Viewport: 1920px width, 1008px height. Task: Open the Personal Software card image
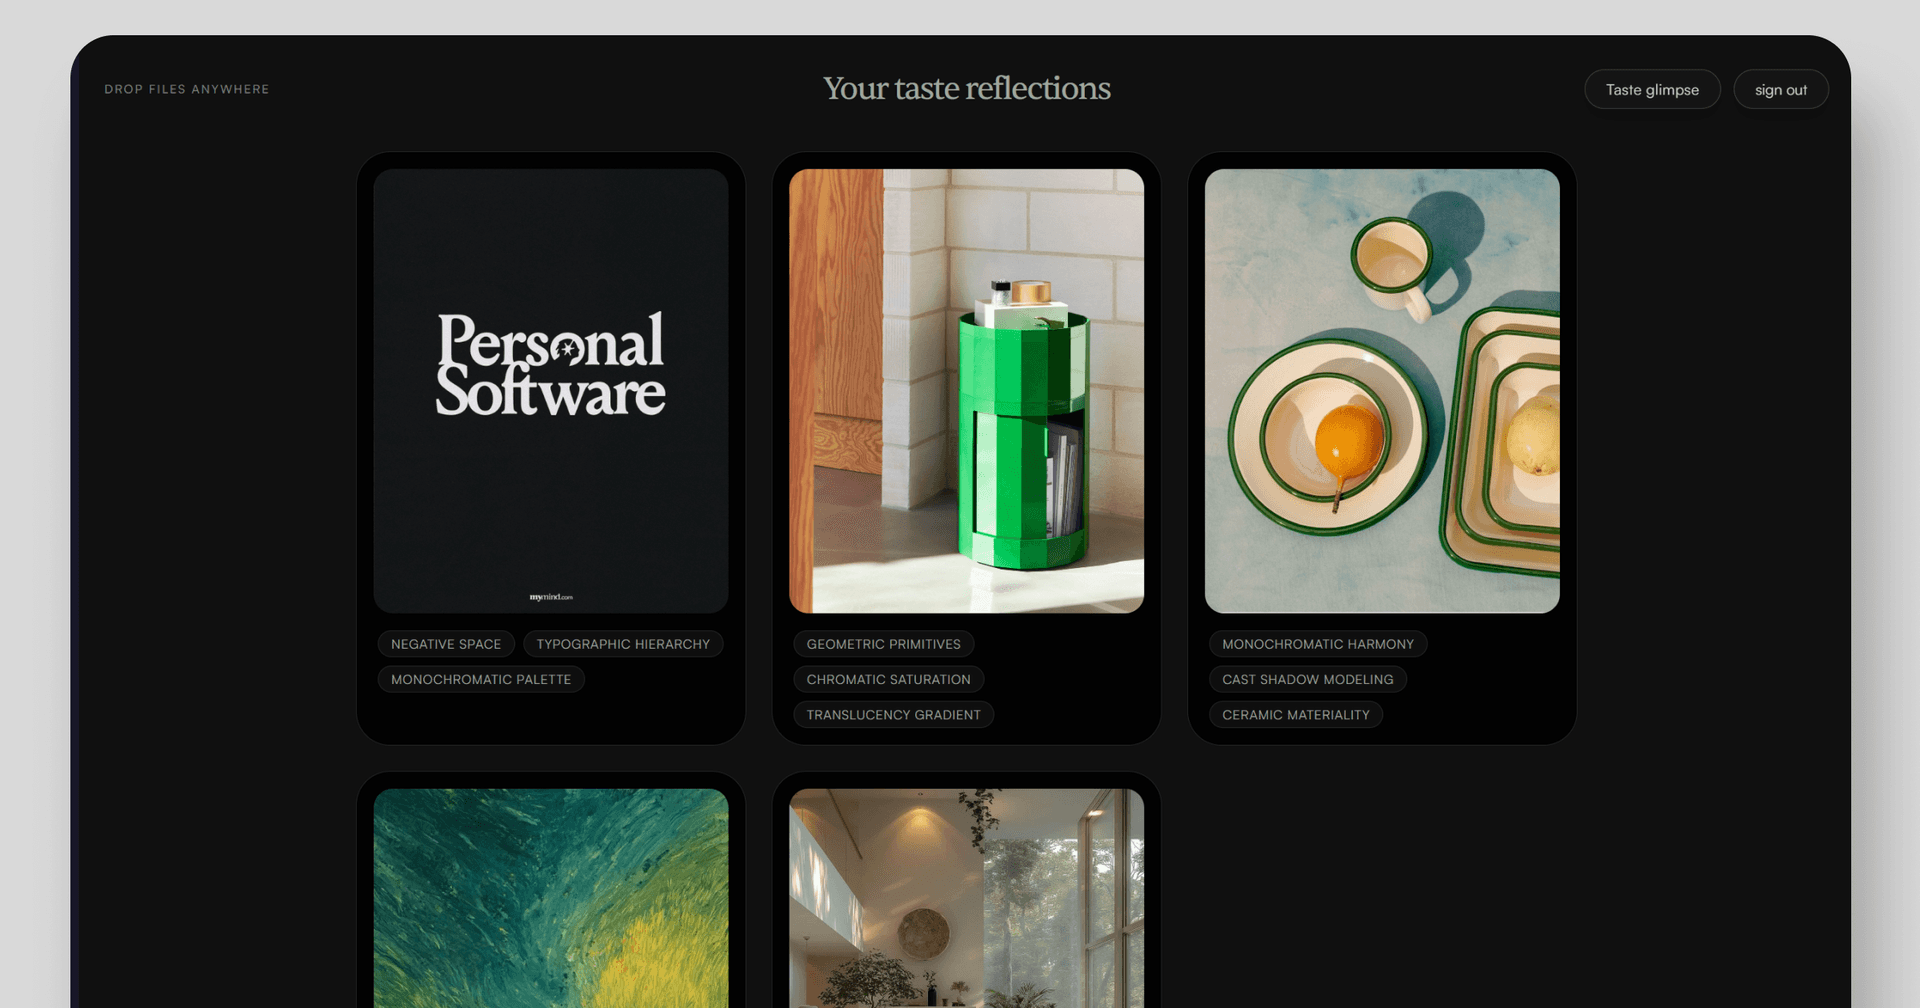(551, 390)
